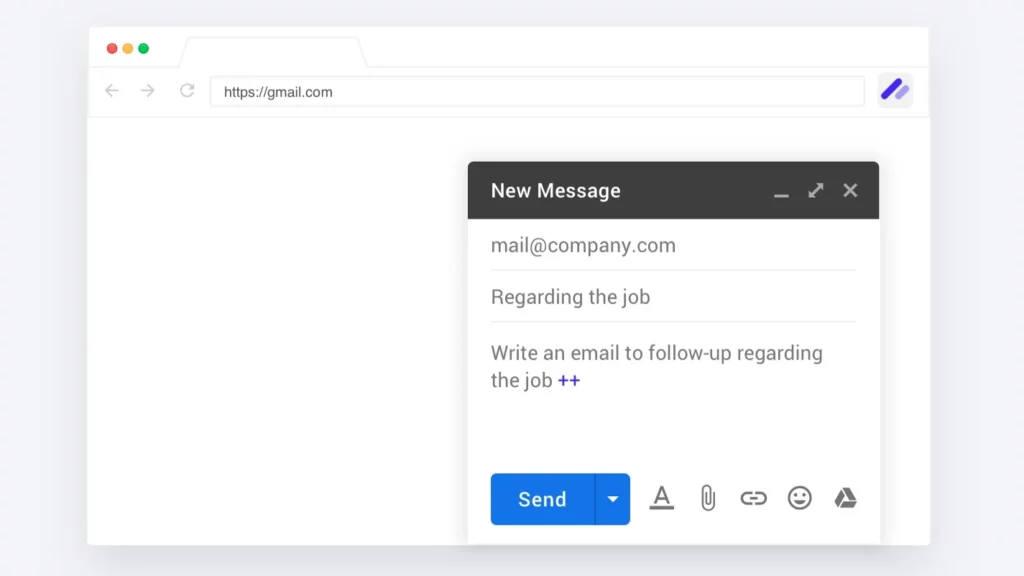Open the emoji picker
Image resolution: width=1024 pixels, height=576 pixels.
[799, 497]
